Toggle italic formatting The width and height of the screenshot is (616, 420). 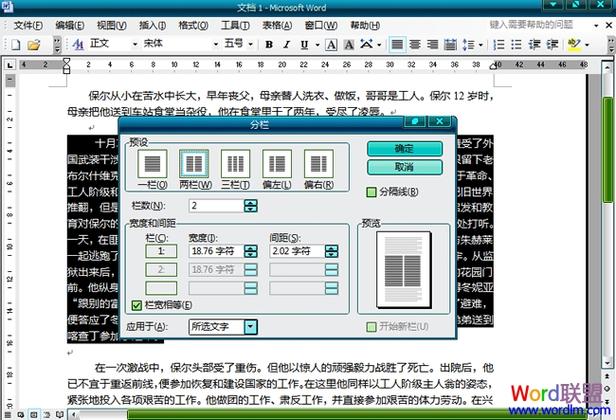[287, 44]
